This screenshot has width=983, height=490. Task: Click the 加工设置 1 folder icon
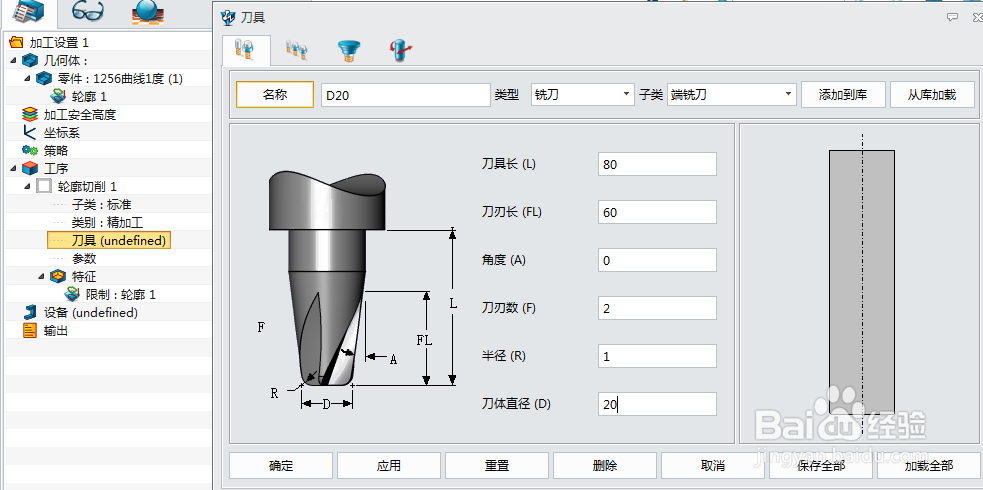17,43
